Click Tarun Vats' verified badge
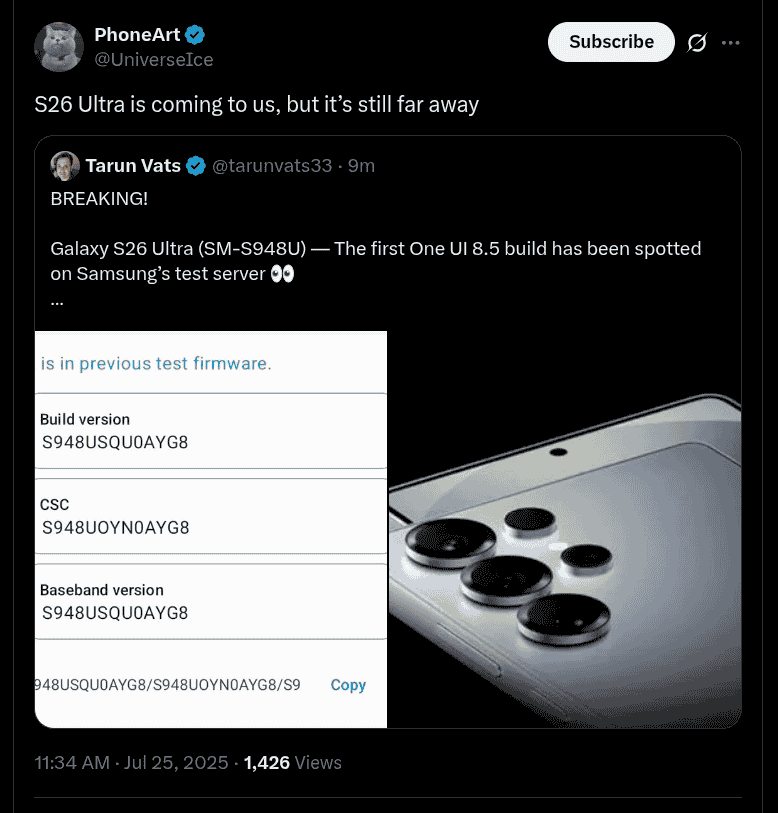The width and height of the screenshot is (778, 813). pos(197,166)
